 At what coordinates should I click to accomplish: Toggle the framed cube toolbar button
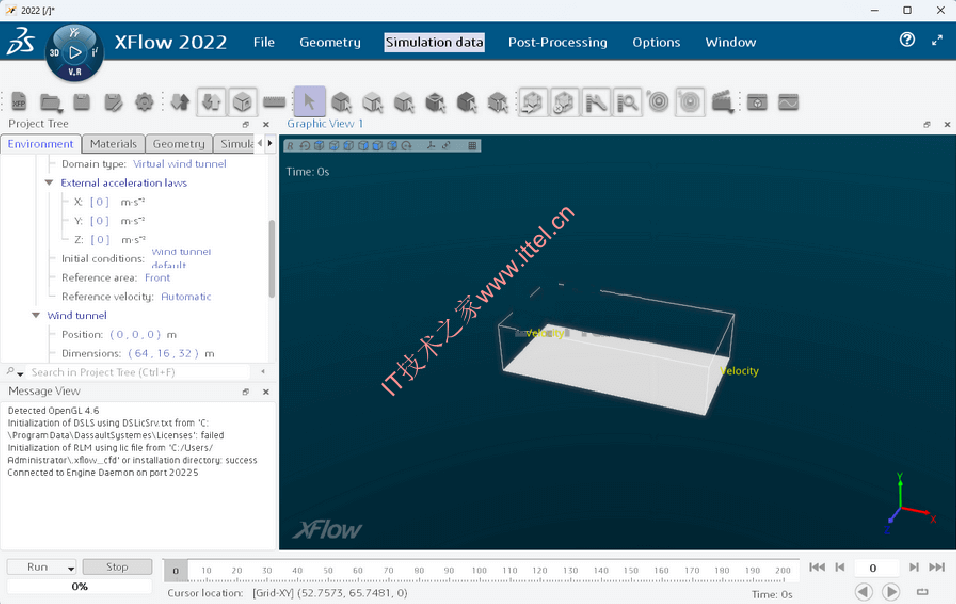point(242,102)
